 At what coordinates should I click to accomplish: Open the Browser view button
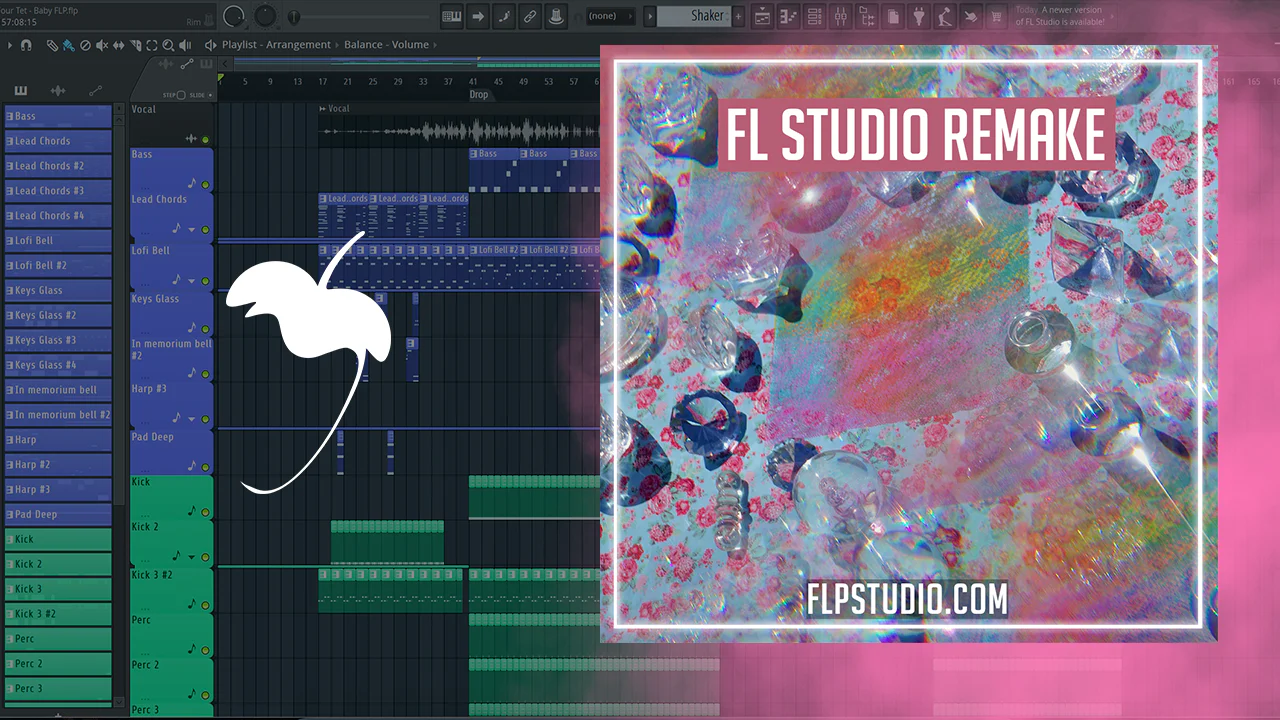867,16
